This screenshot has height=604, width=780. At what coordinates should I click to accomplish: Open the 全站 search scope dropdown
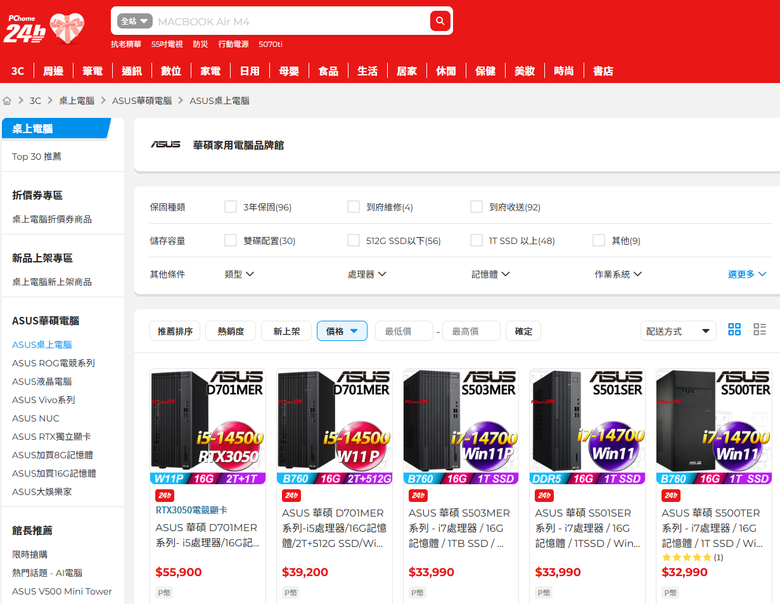pyautogui.click(x=134, y=21)
